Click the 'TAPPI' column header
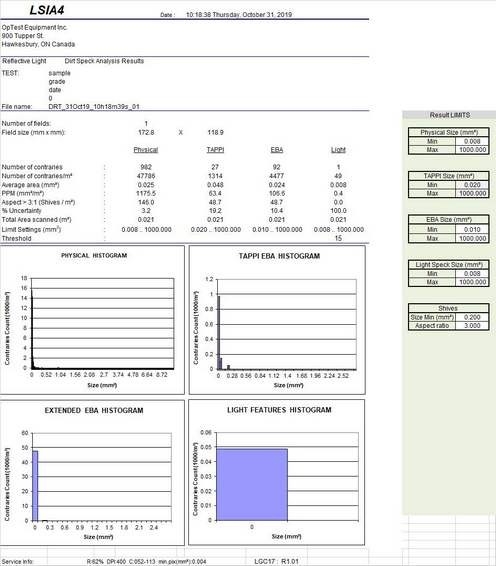The width and height of the screenshot is (496, 566). [x=215, y=150]
